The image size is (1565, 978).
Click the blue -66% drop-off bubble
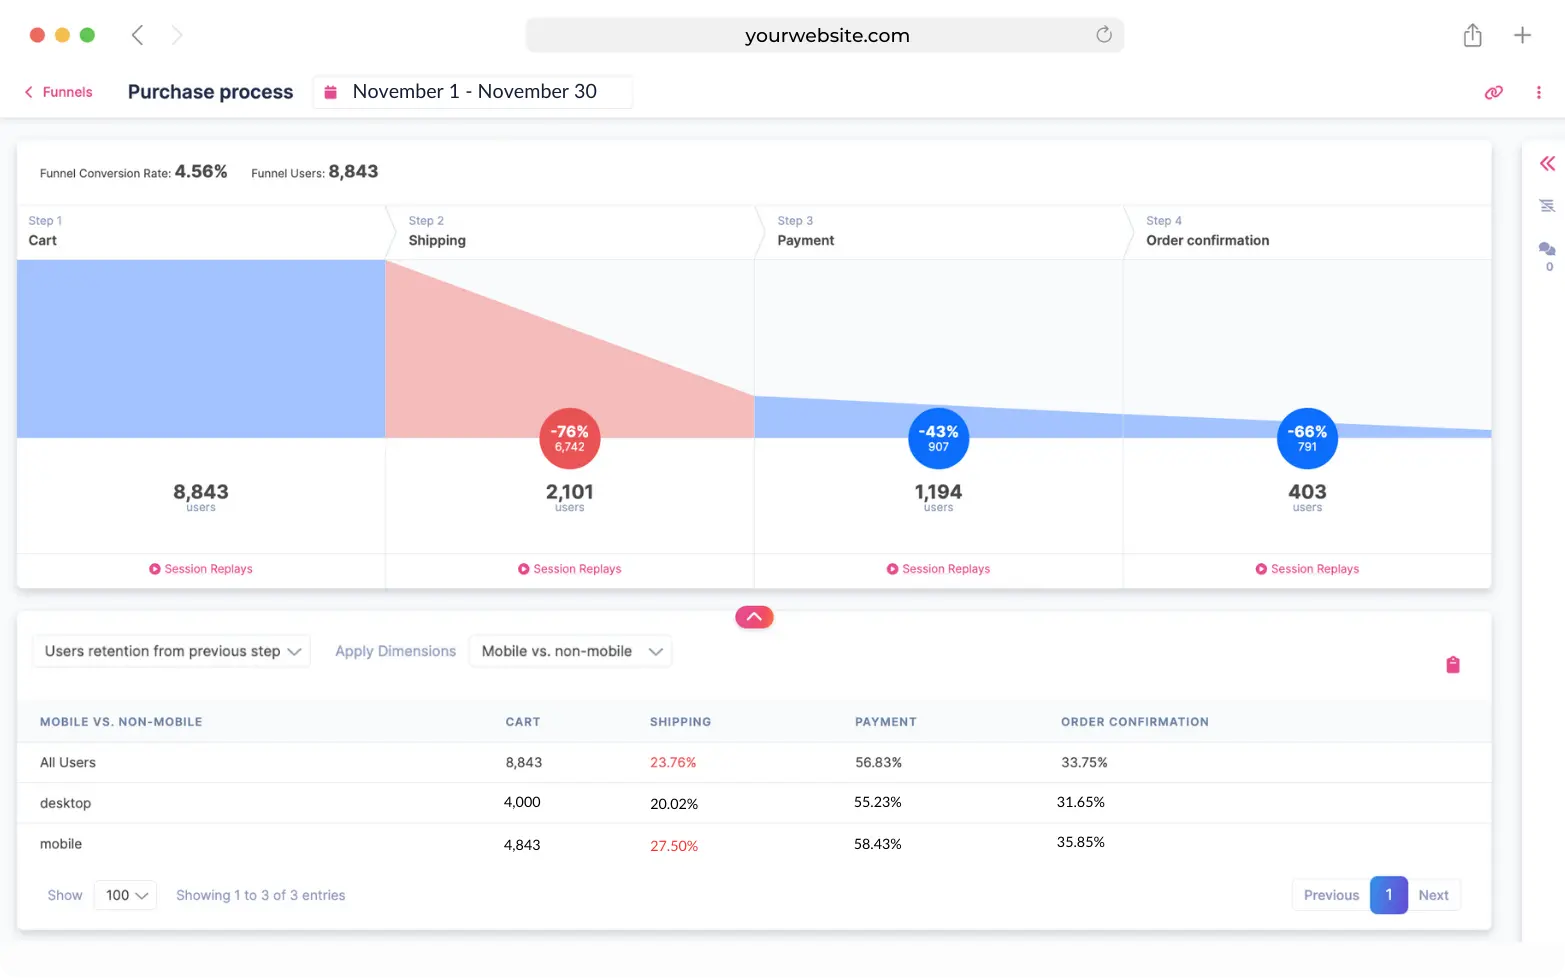pos(1308,438)
